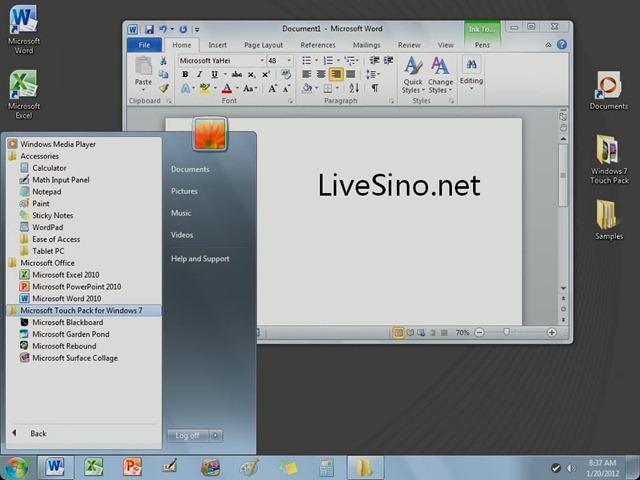Click the Grow Font button
This screenshot has width=640, height=480.
click(272, 88)
